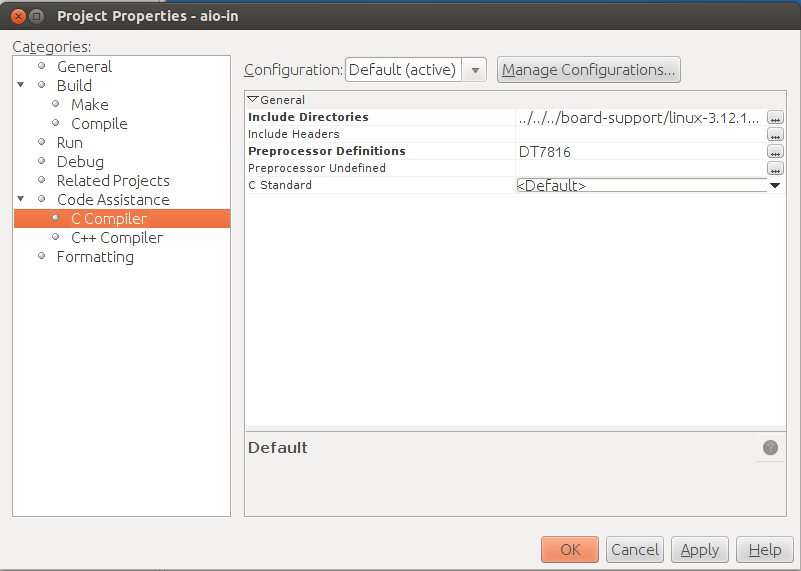Screen dimensions: 801x571
Task: Open the Preprocessor Definitions editor ellipsis button
Action: 775,152
